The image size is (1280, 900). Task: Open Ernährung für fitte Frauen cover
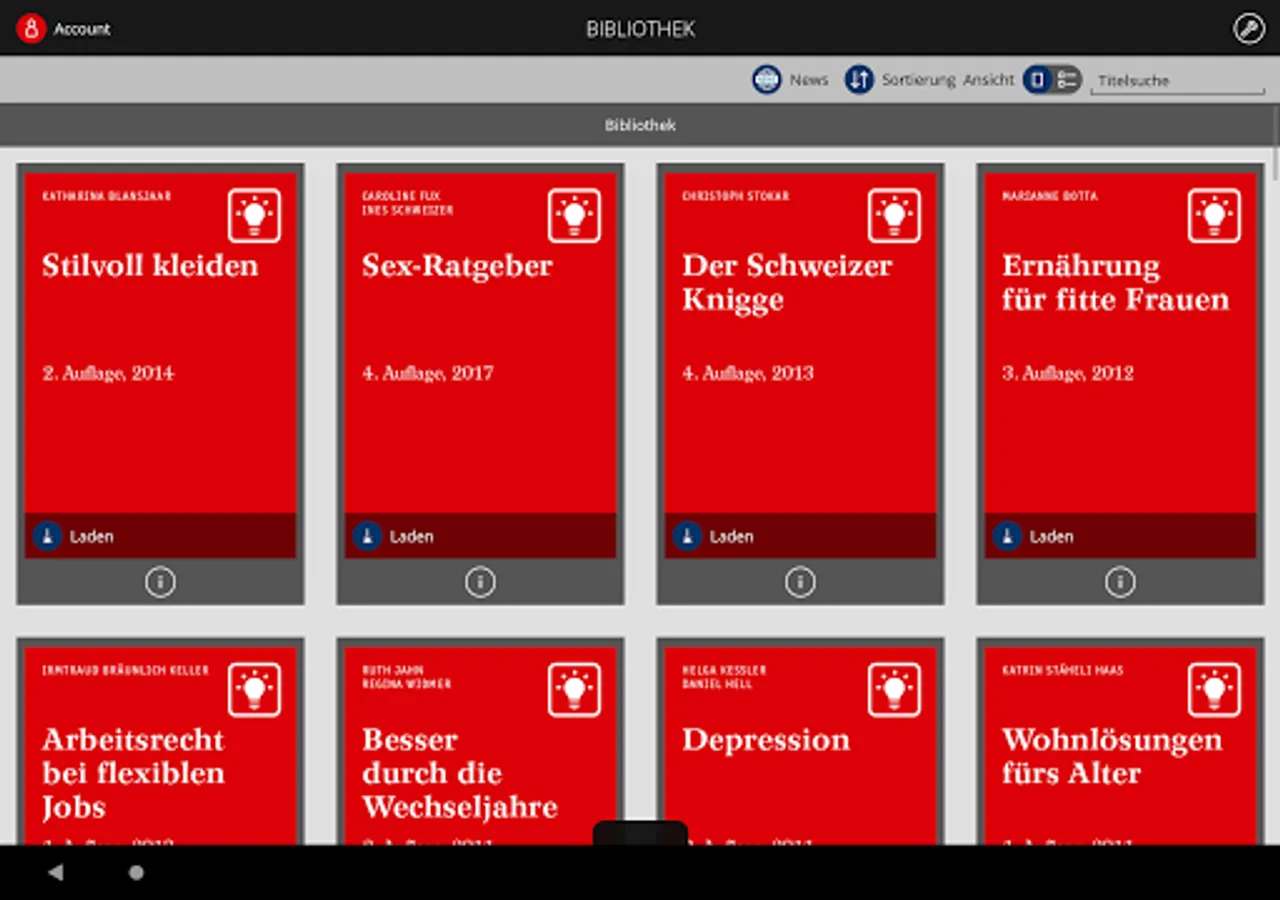pos(1120,343)
